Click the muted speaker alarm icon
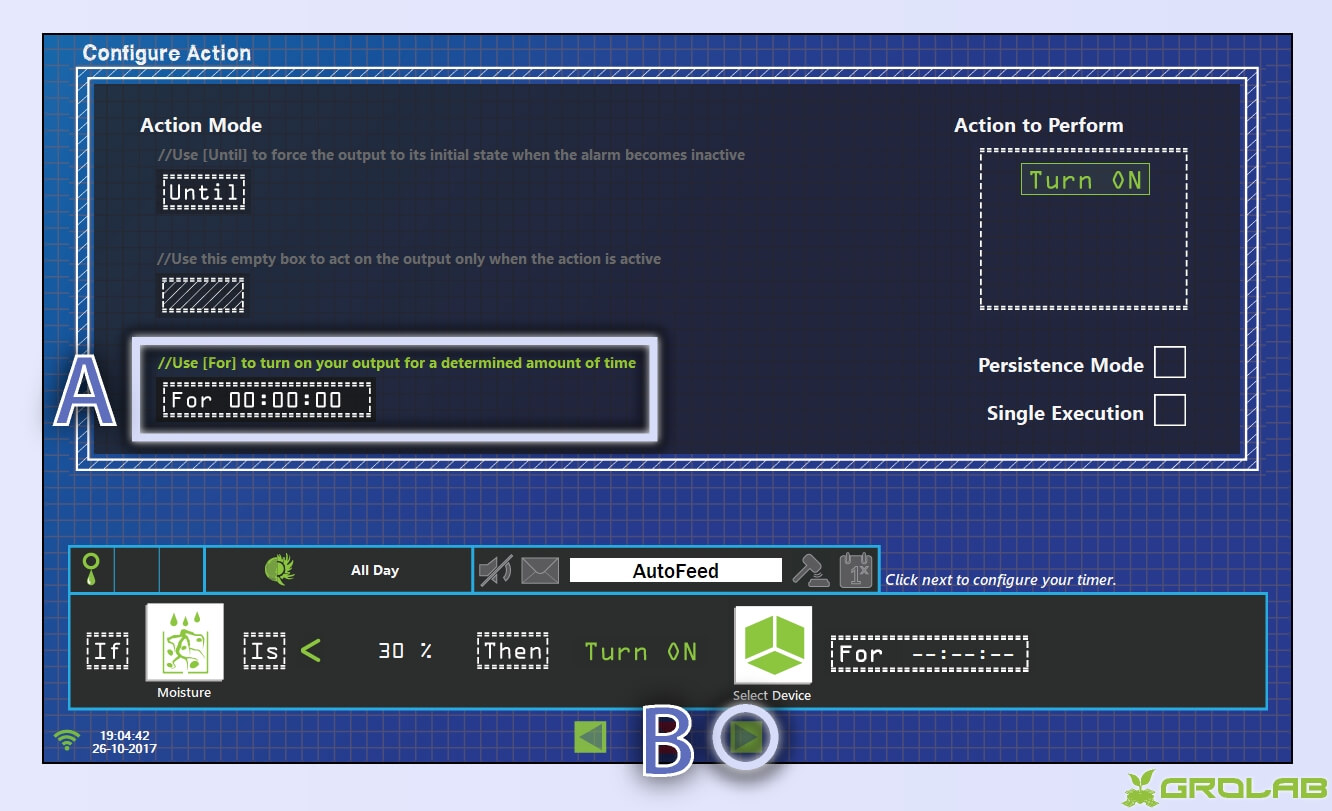The width and height of the screenshot is (1332, 811). tap(495, 571)
